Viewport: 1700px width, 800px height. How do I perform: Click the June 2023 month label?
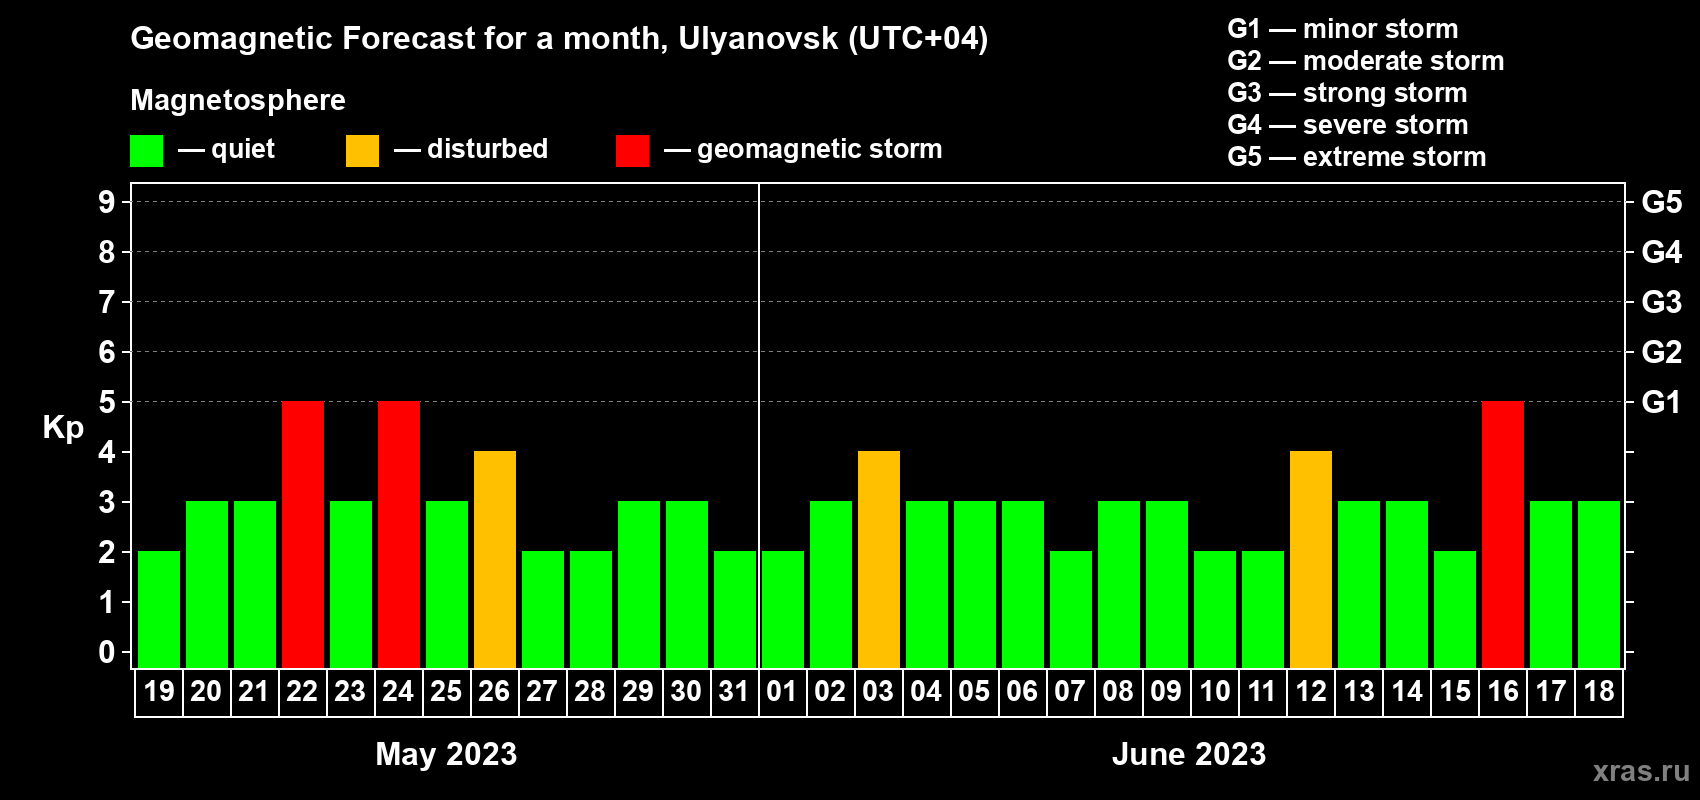(1189, 754)
